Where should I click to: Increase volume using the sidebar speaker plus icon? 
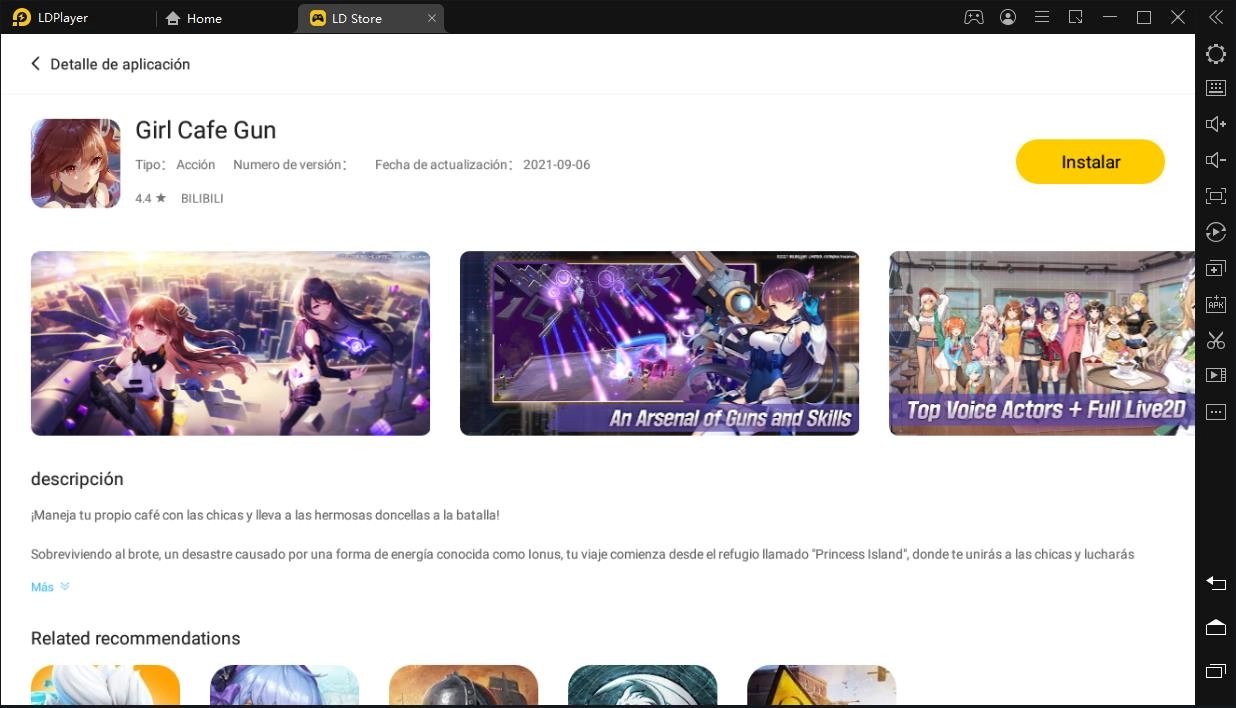coord(1215,124)
